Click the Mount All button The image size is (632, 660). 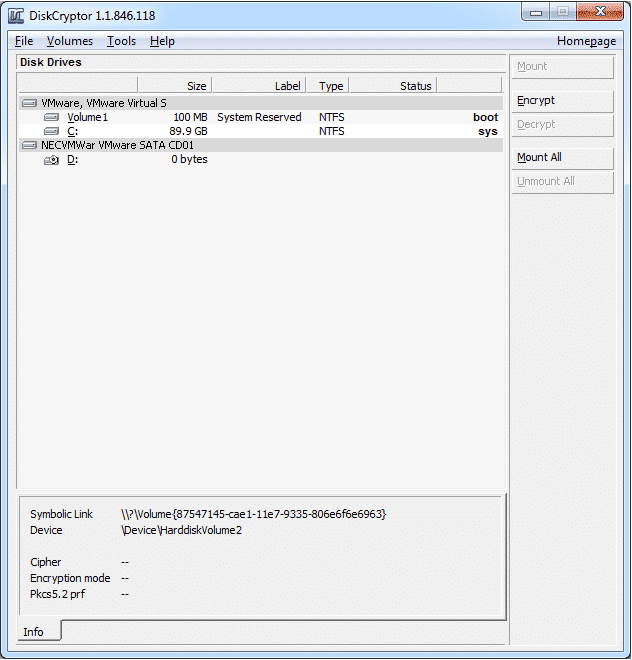pos(563,158)
